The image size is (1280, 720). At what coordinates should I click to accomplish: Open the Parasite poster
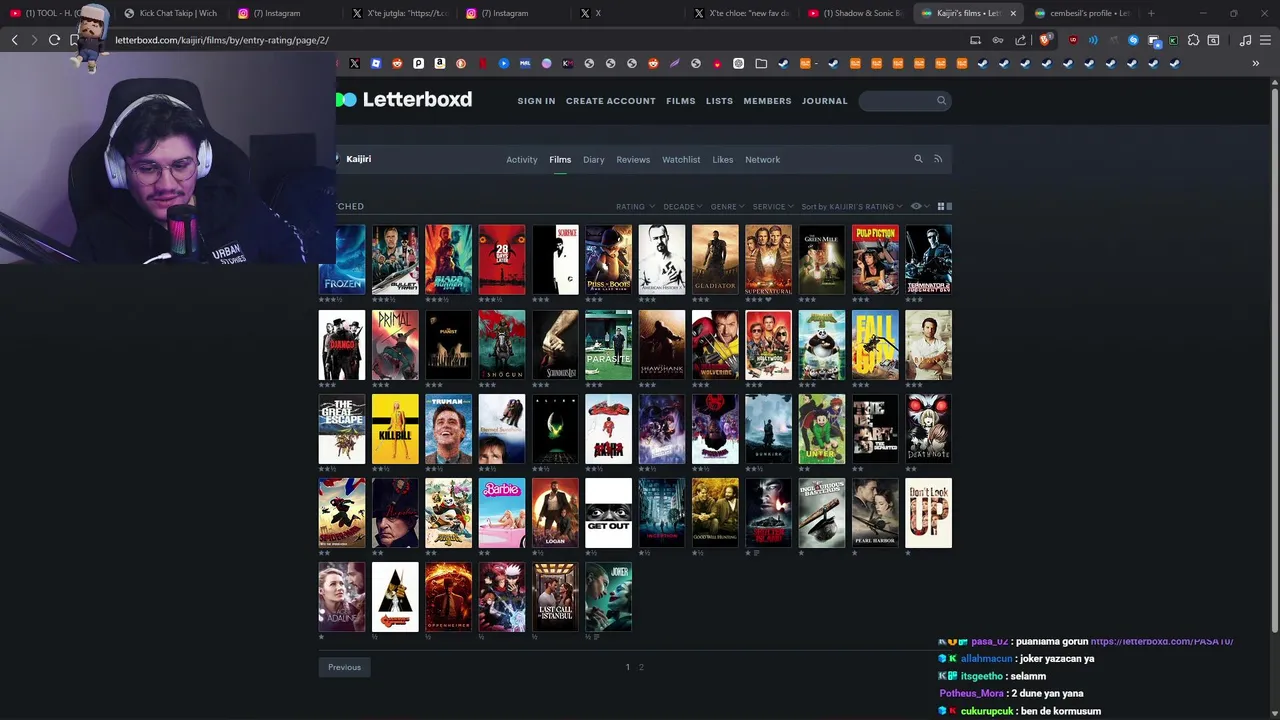pos(609,345)
